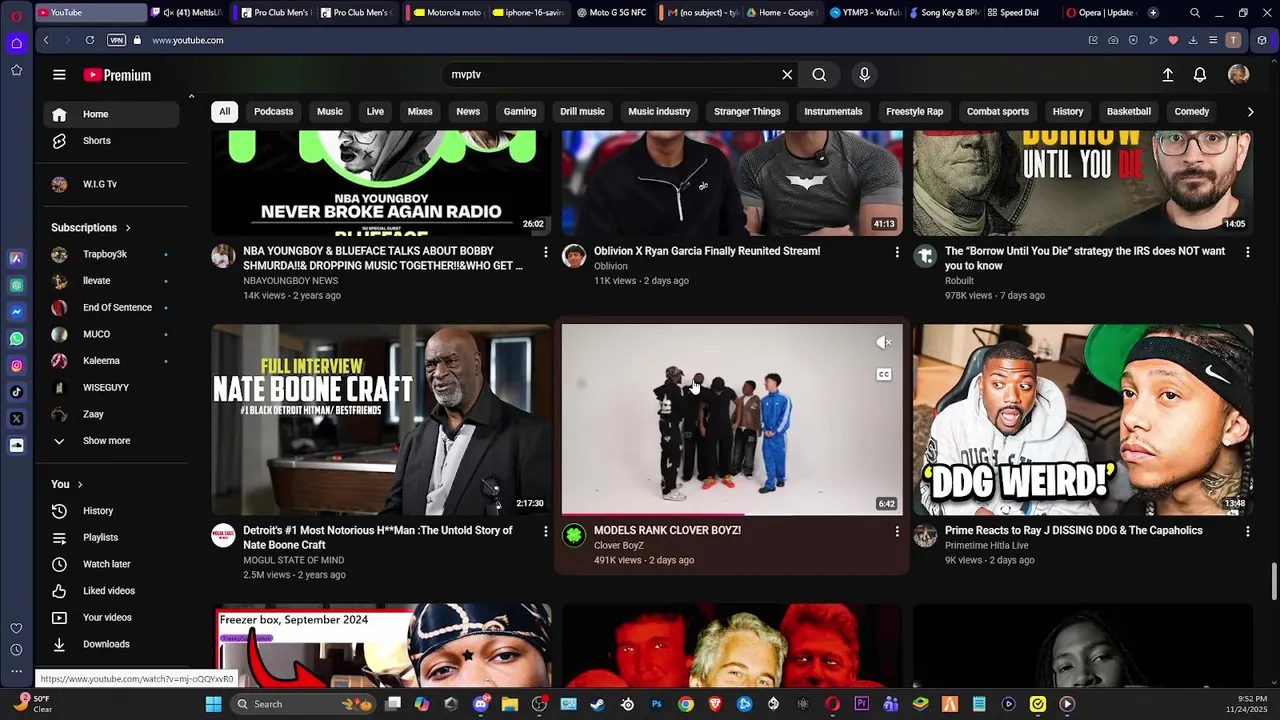
Task: Toggle the Opera VPN badge
Action: (x=116, y=40)
